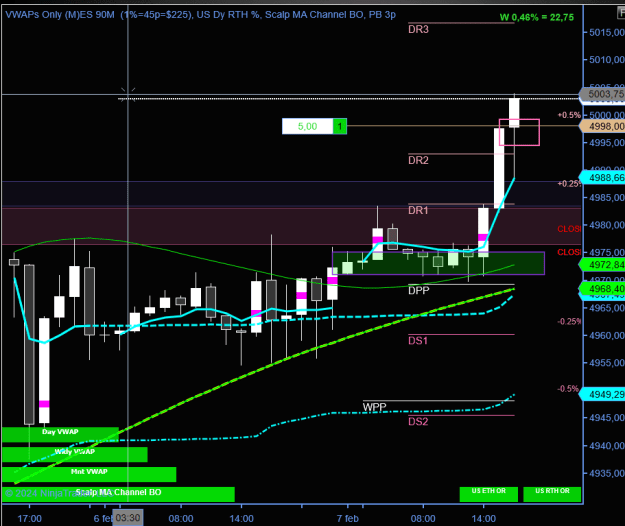The width and height of the screenshot is (625, 526).
Task: Click the Day VWAP green label
Action: pos(60,434)
